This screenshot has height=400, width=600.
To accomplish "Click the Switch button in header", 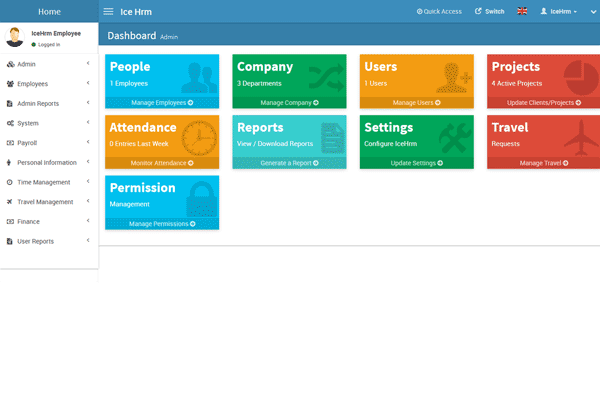I will click(x=489, y=11).
